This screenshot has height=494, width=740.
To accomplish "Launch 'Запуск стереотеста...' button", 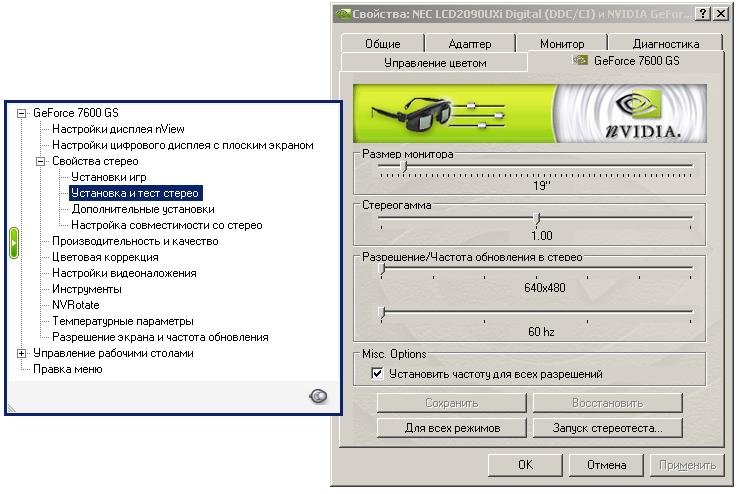I will coord(607,428).
